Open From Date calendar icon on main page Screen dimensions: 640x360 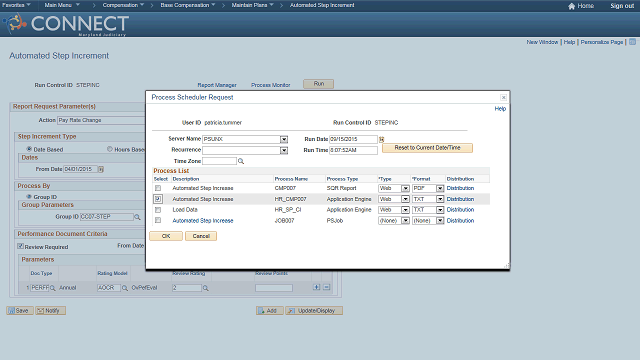(x=101, y=169)
